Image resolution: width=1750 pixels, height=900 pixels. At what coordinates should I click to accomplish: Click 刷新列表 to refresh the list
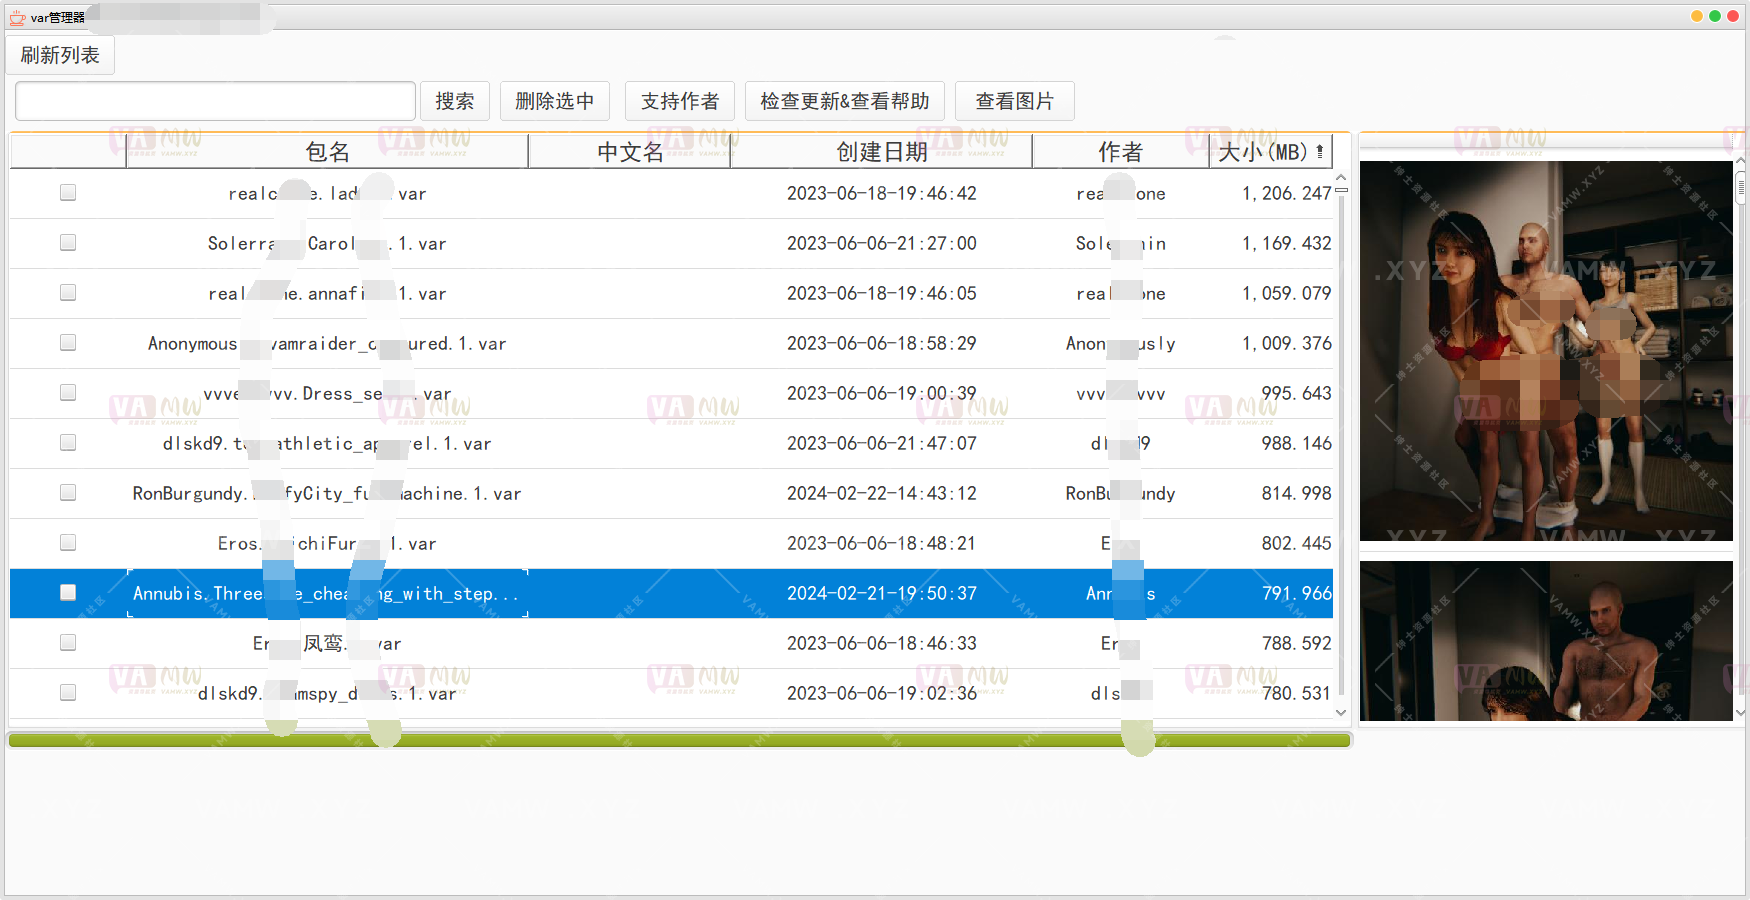(x=59, y=55)
